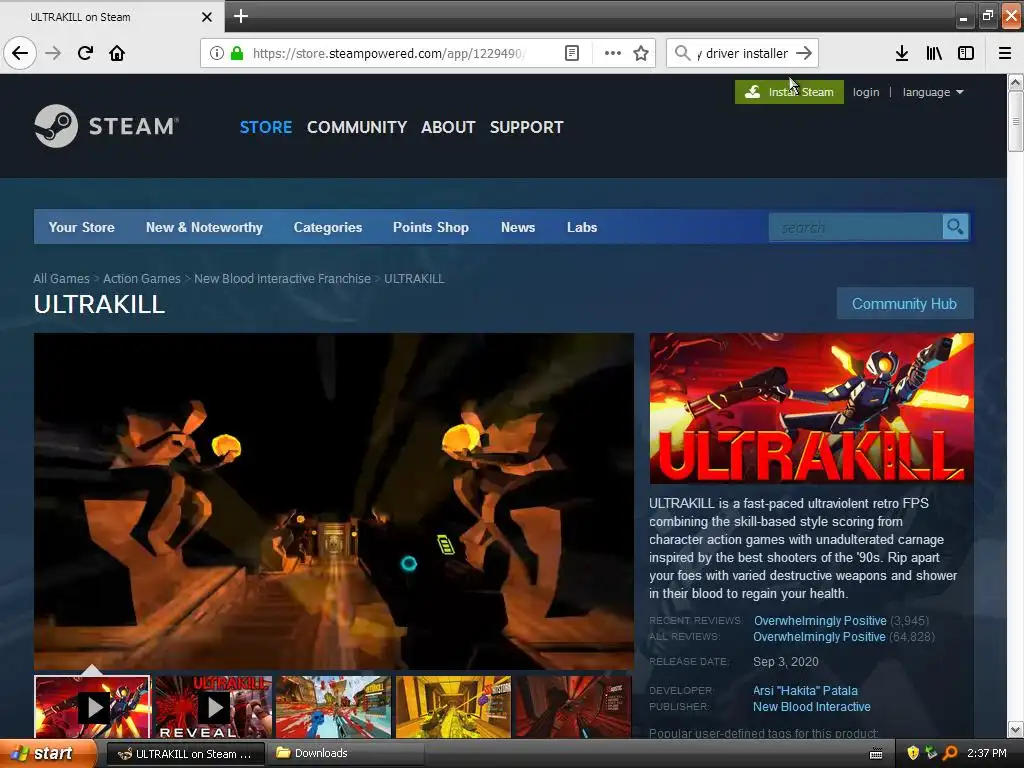Open the browser hamburger menu
Viewport: 1024px width, 768px height.
1005,53
